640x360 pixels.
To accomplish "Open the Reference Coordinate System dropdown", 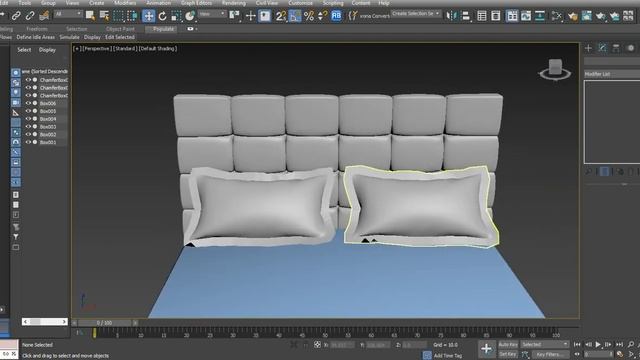I will (x=212, y=14).
